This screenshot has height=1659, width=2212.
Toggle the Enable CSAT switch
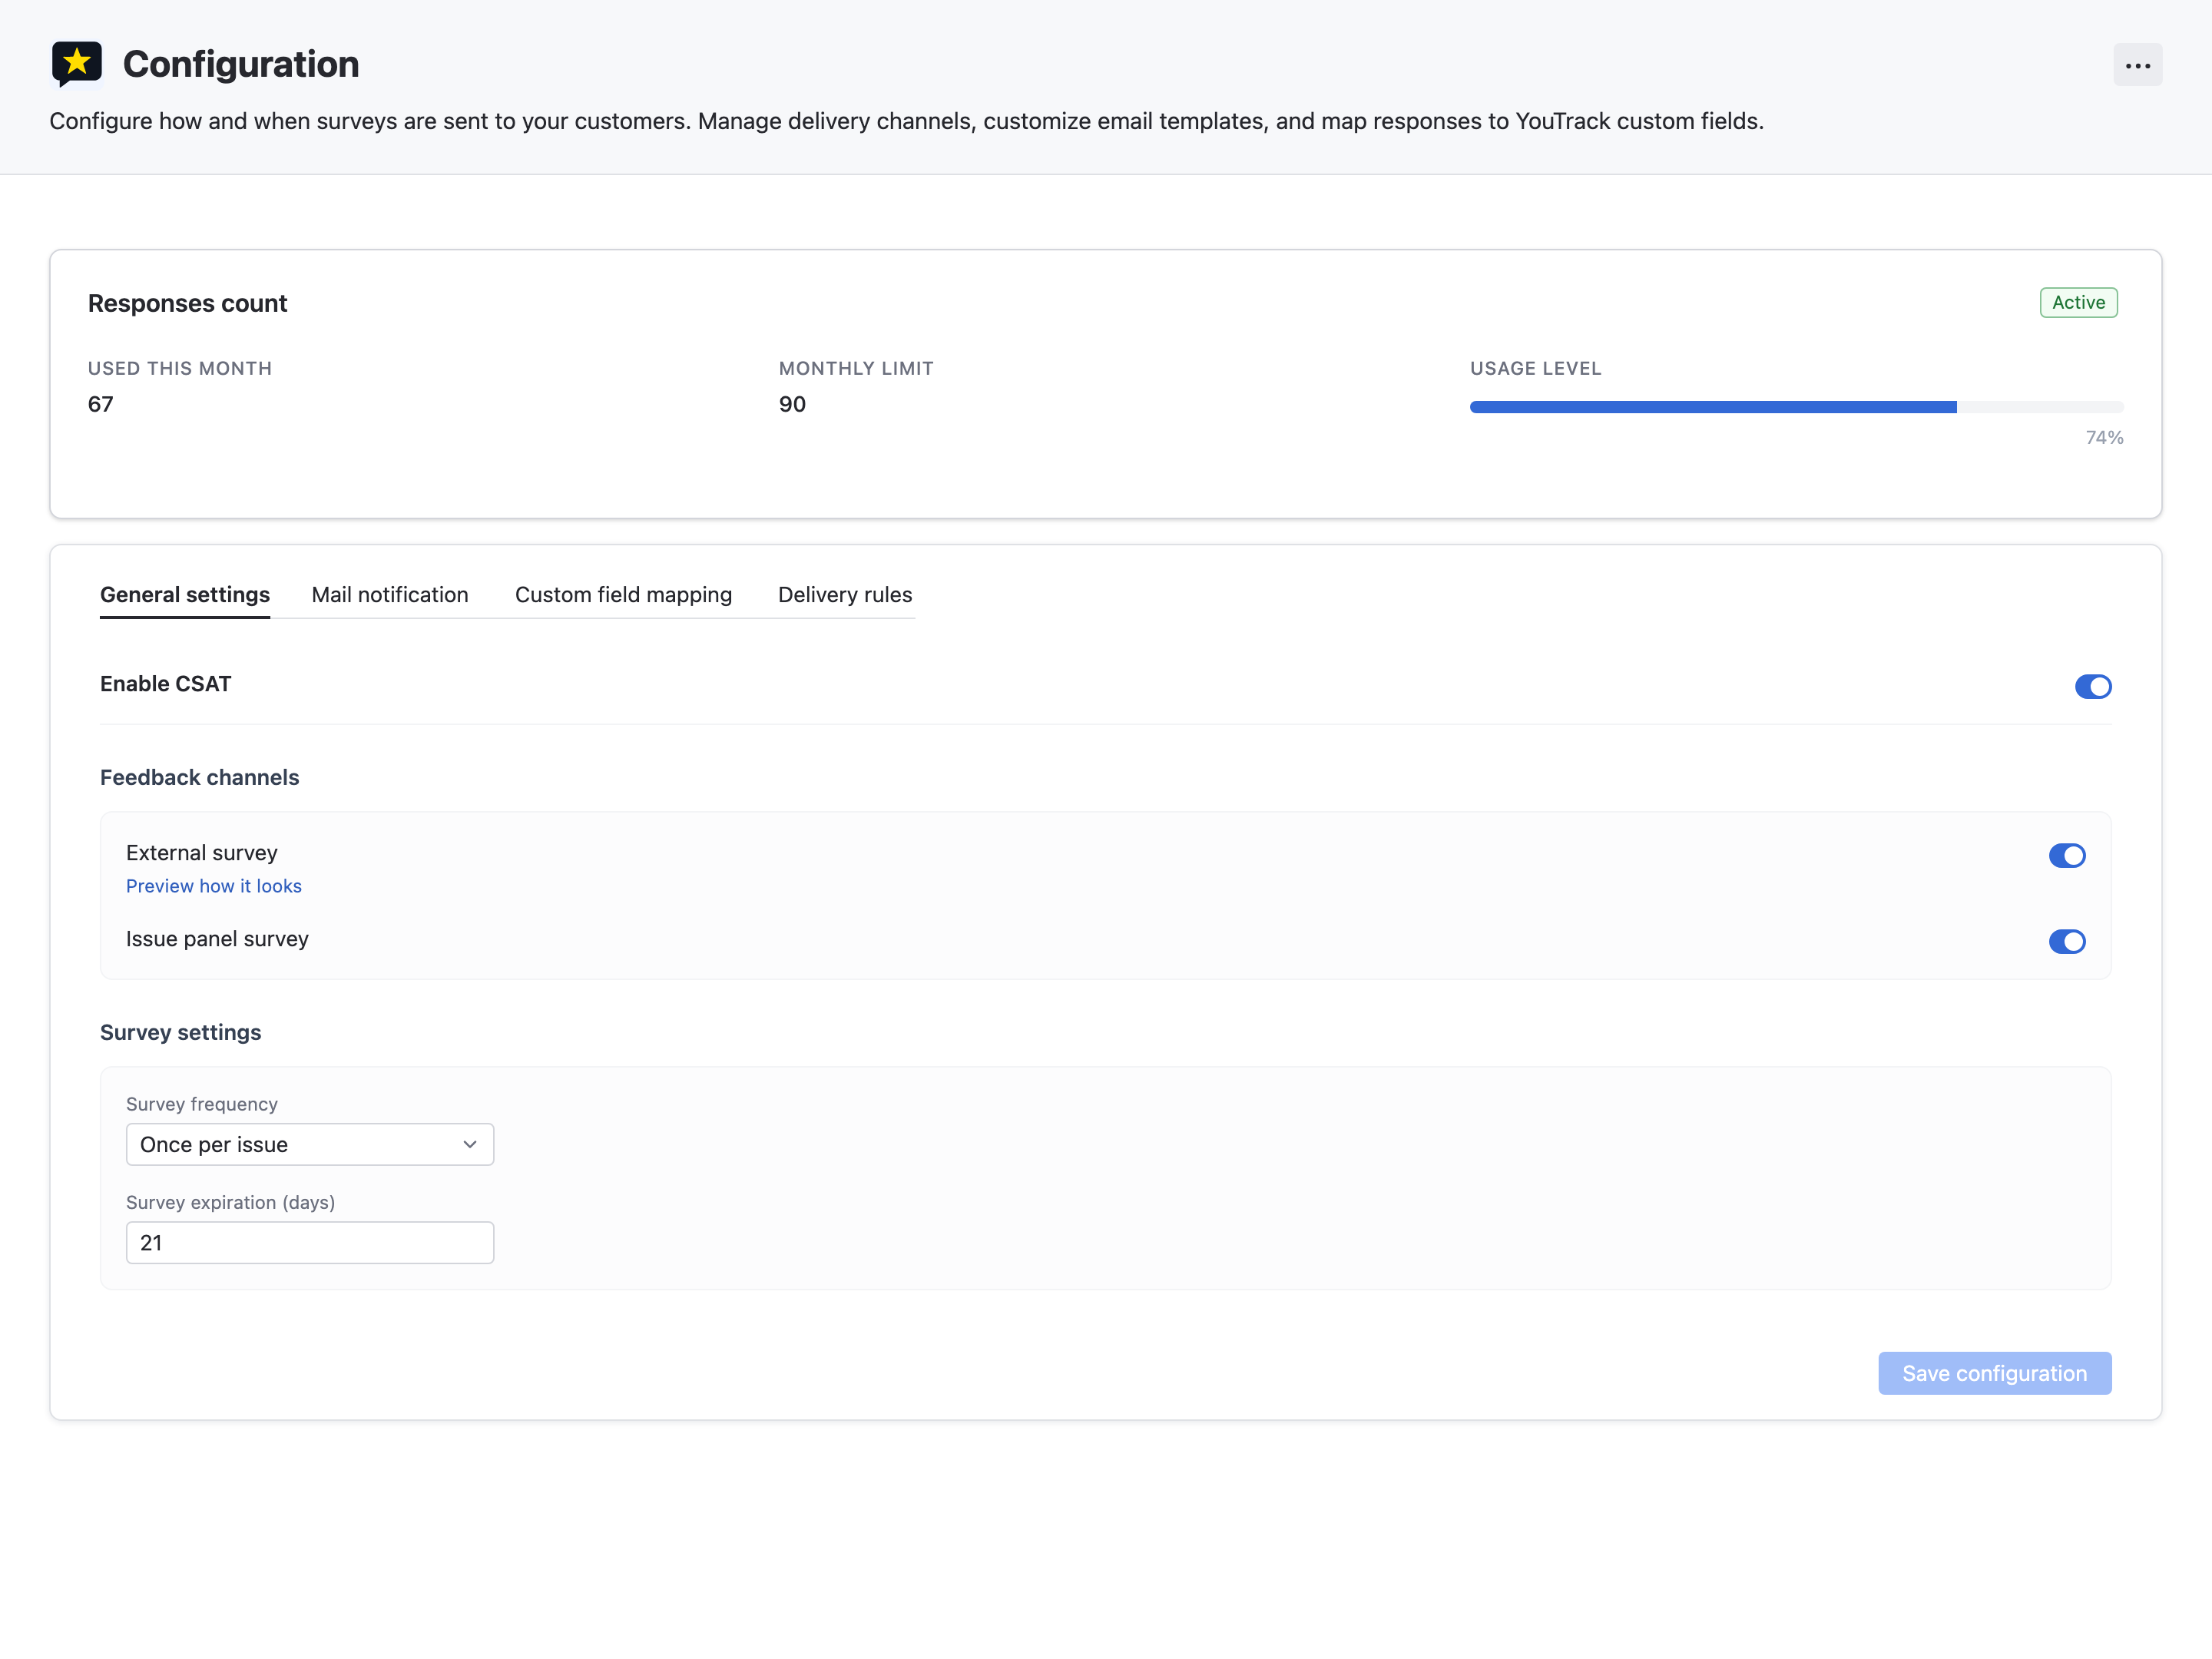tap(2092, 686)
